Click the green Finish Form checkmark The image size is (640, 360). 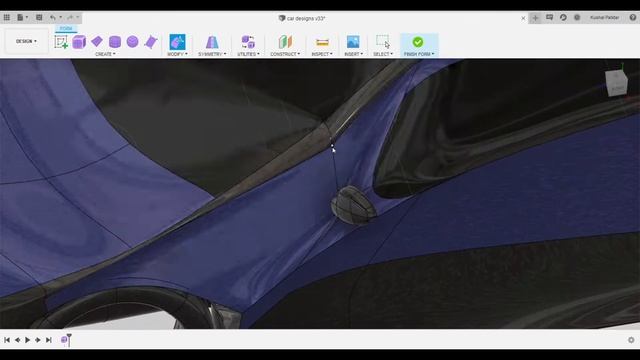click(x=418, y=42)
